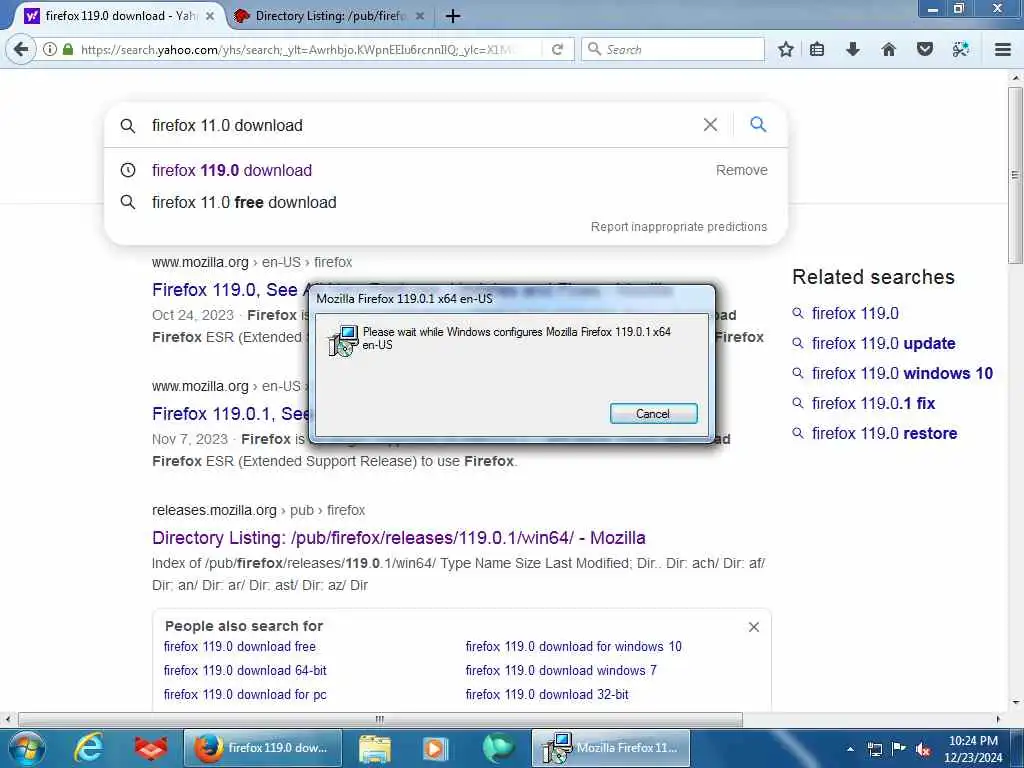Click the scroll right arrow

998,719
